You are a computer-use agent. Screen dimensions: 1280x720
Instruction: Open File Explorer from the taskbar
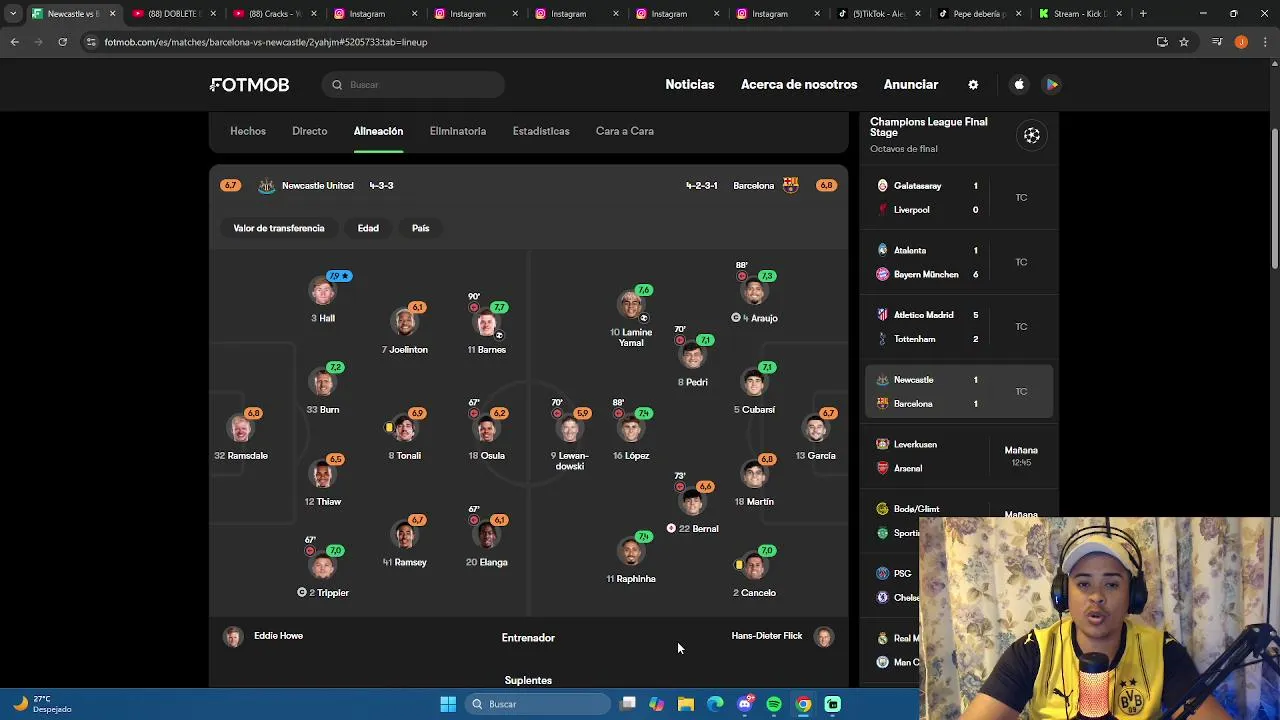[686, 704]
